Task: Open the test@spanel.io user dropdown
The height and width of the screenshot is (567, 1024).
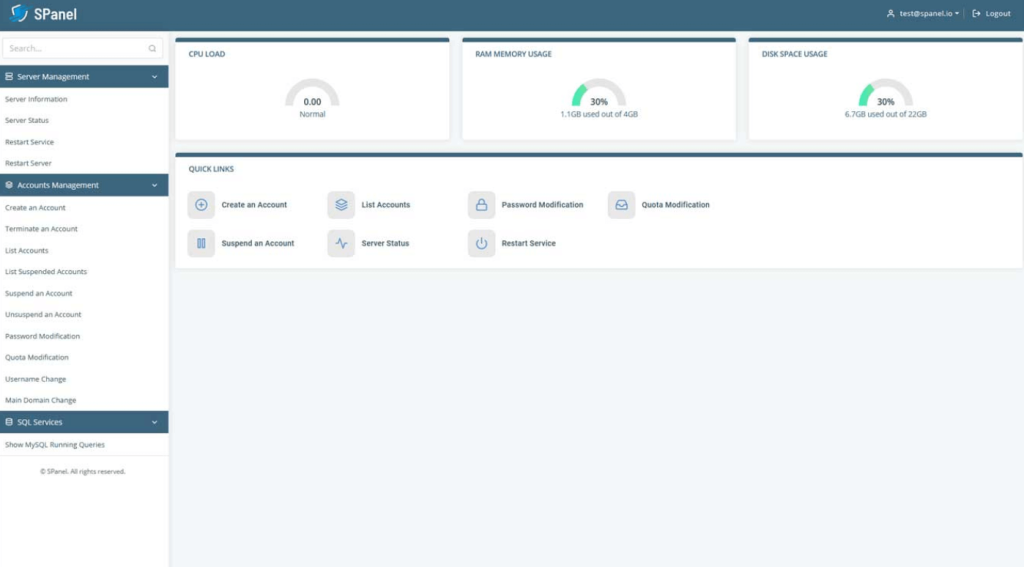Action: pos(923,13)
